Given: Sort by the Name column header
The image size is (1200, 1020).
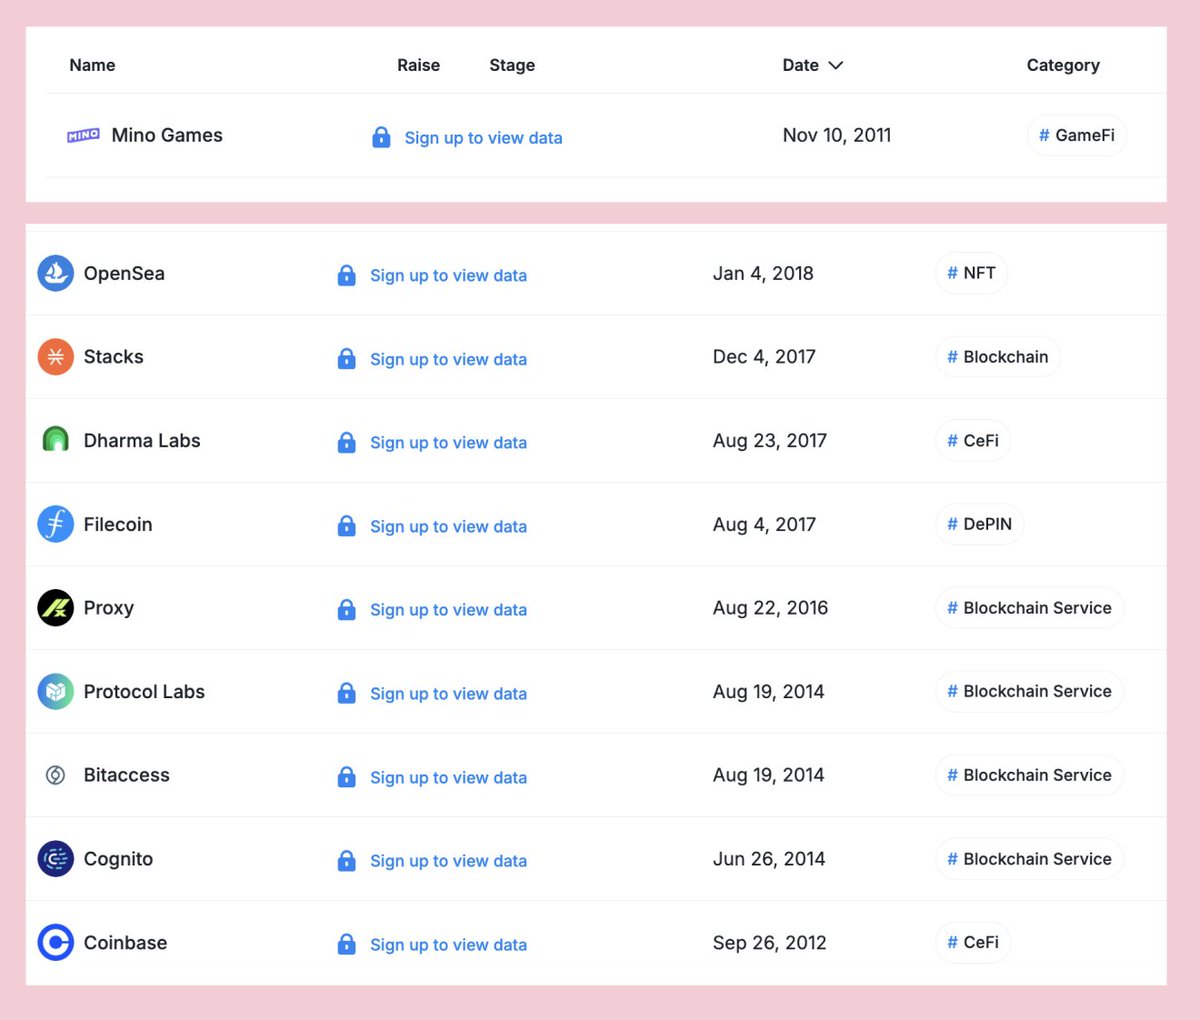Looking at the screenshot, I should tap(92, 65).
